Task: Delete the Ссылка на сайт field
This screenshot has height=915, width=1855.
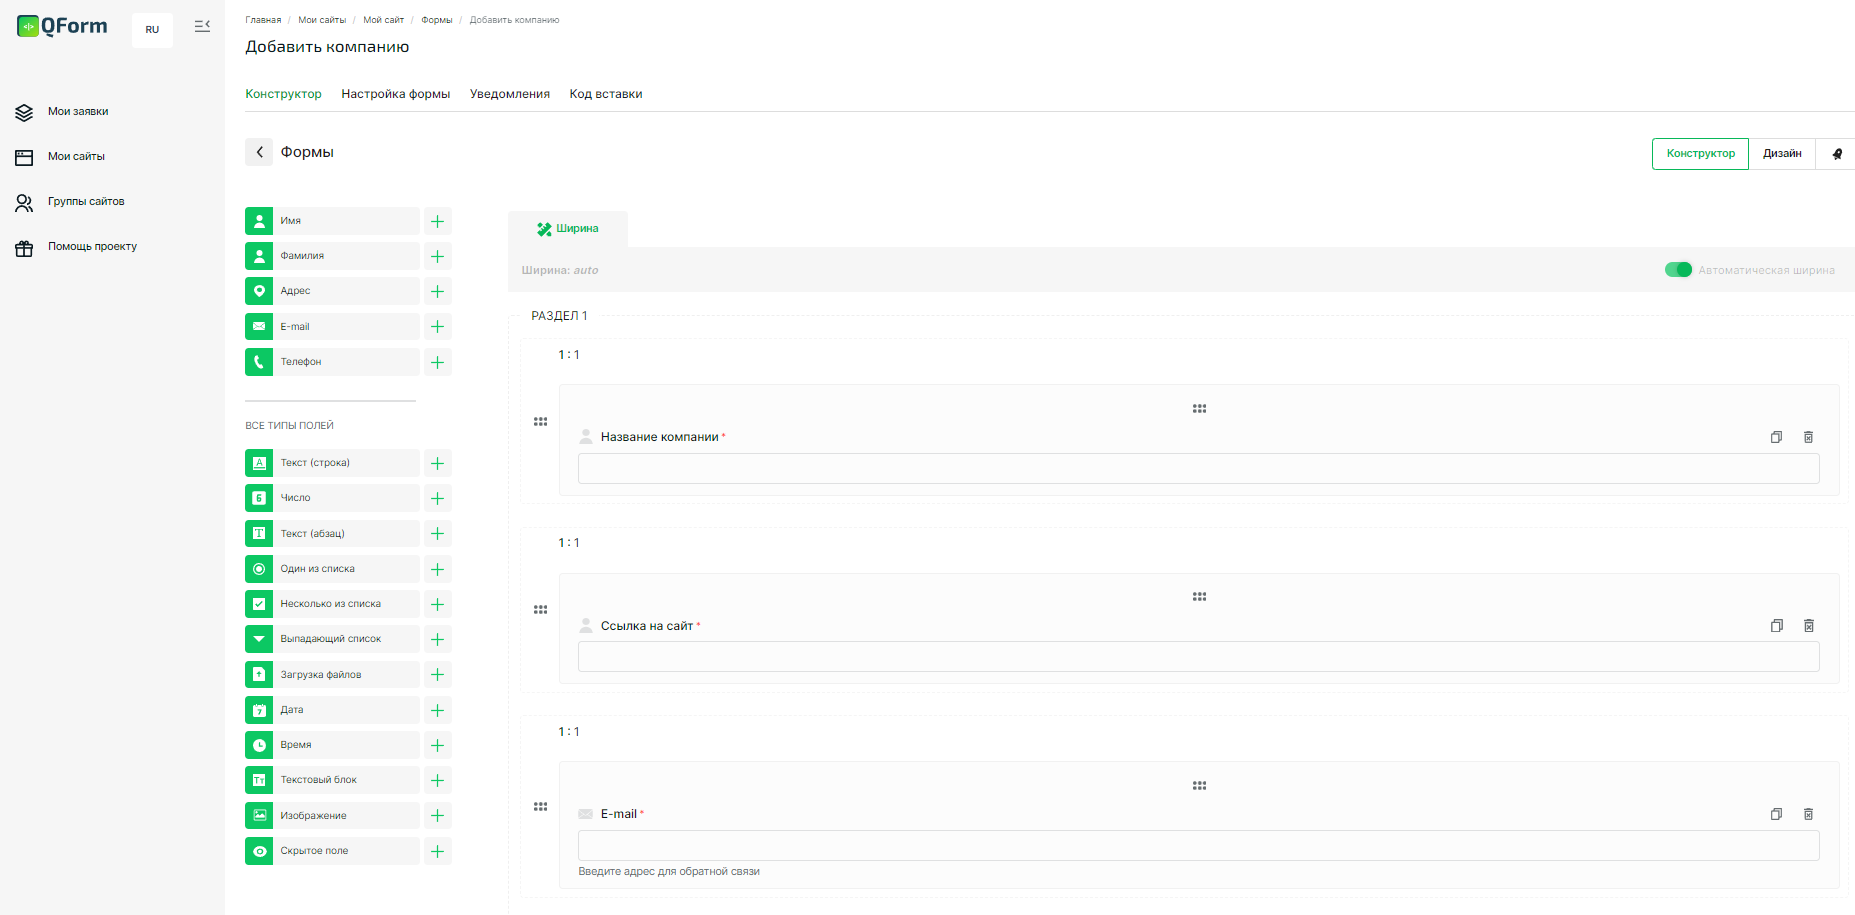Action: tap(1808, 626)
